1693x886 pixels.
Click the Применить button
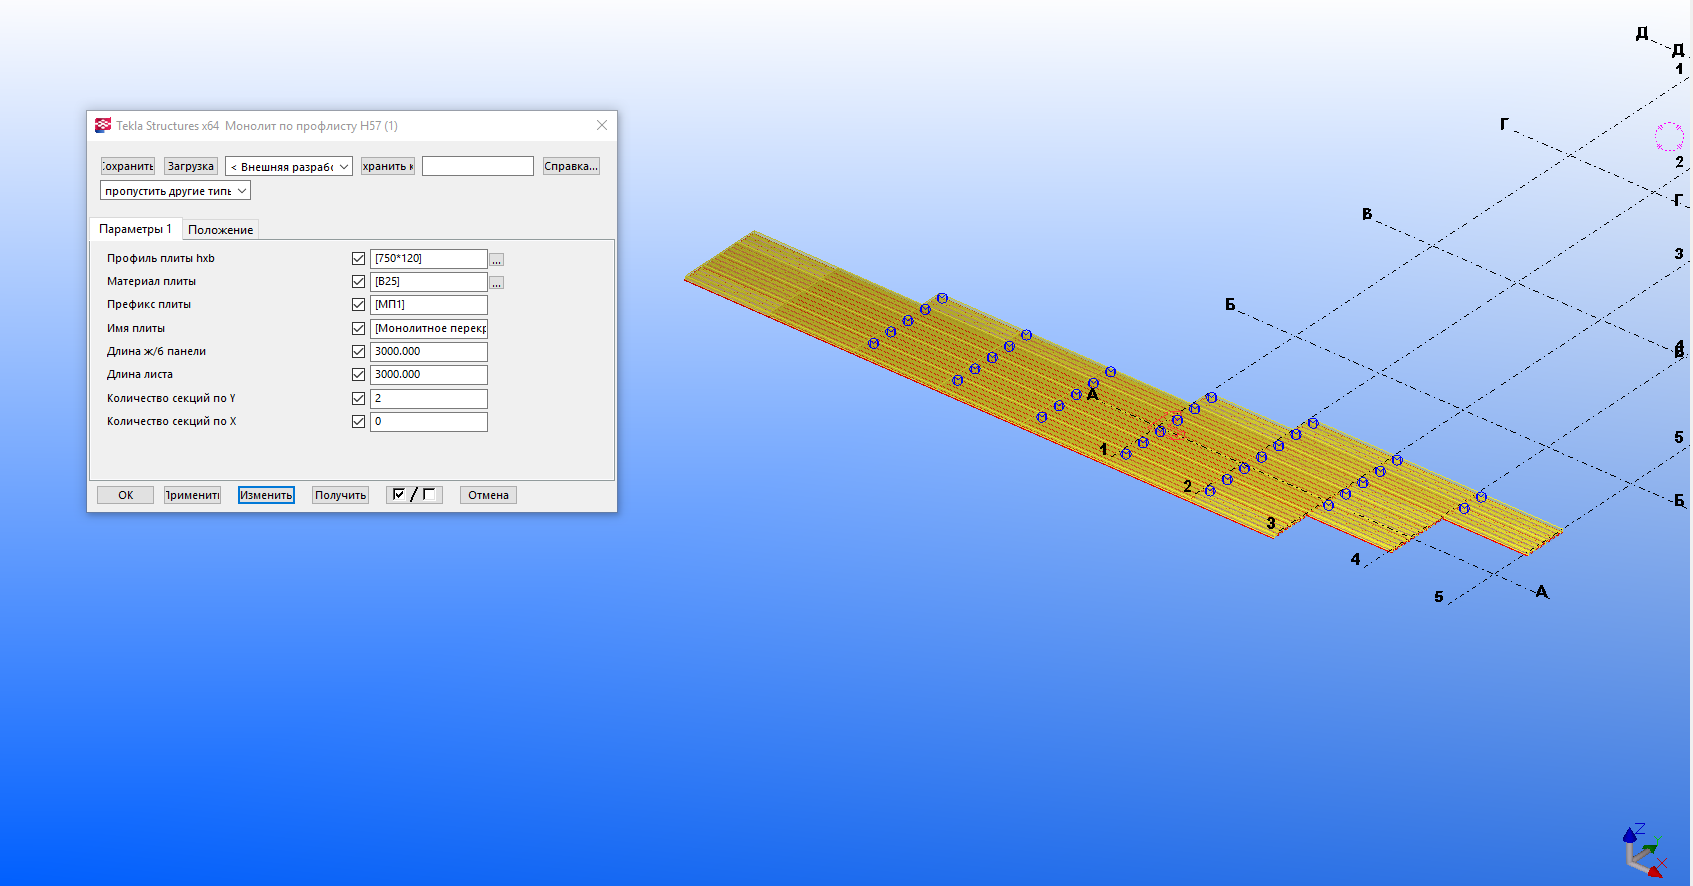coord(192,495)
